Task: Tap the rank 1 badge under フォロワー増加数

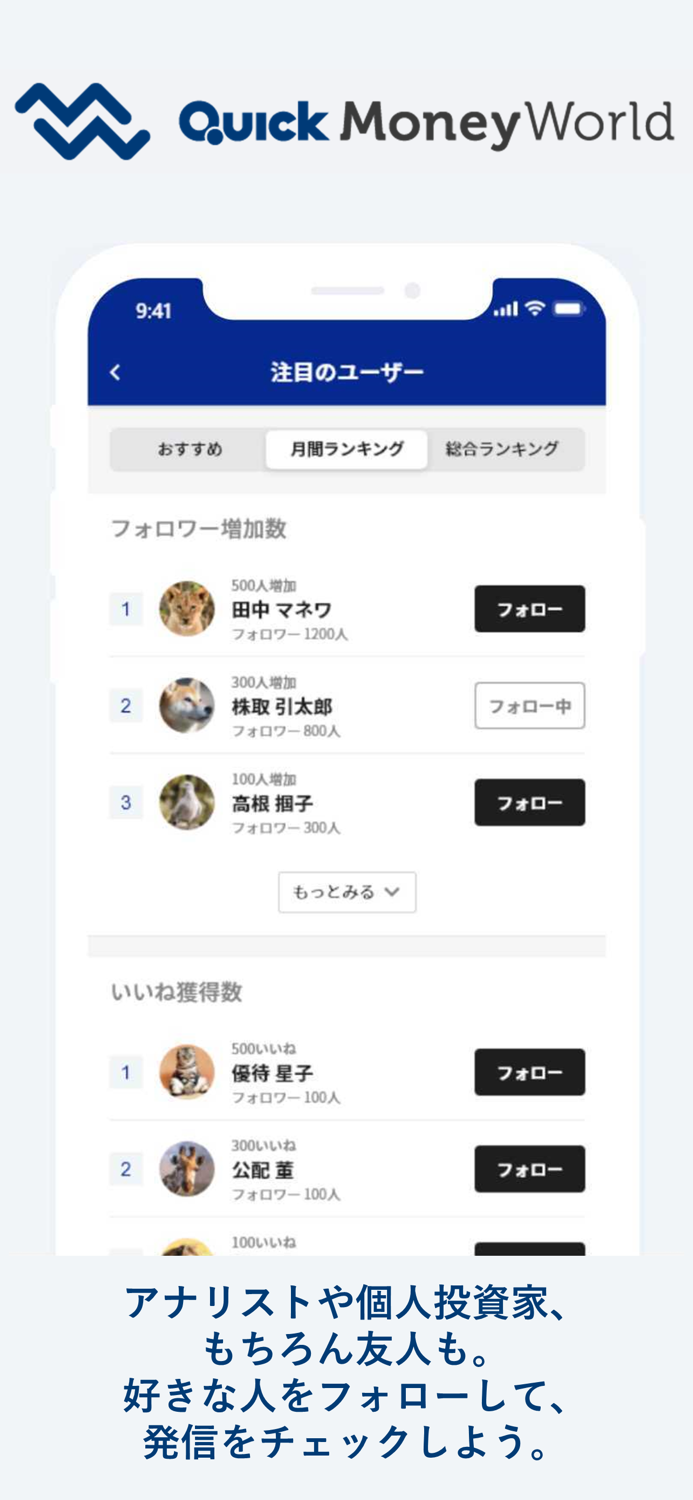Action: 126,609
